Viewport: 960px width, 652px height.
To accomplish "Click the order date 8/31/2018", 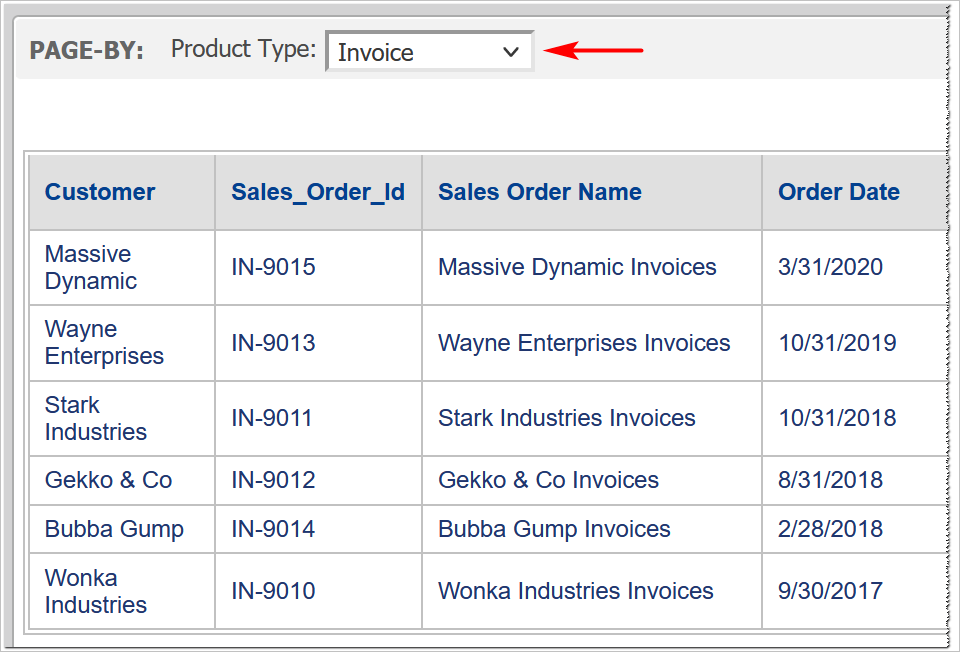I will pos(830,480).
